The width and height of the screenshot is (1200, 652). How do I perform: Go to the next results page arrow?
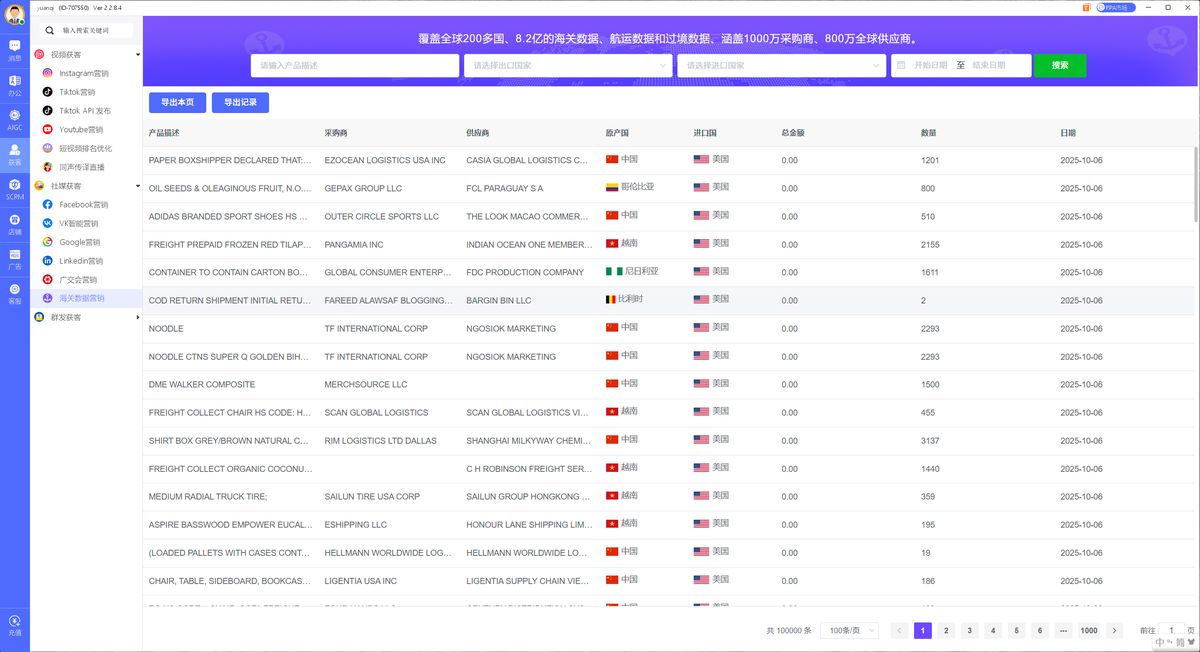(1115, 630)
